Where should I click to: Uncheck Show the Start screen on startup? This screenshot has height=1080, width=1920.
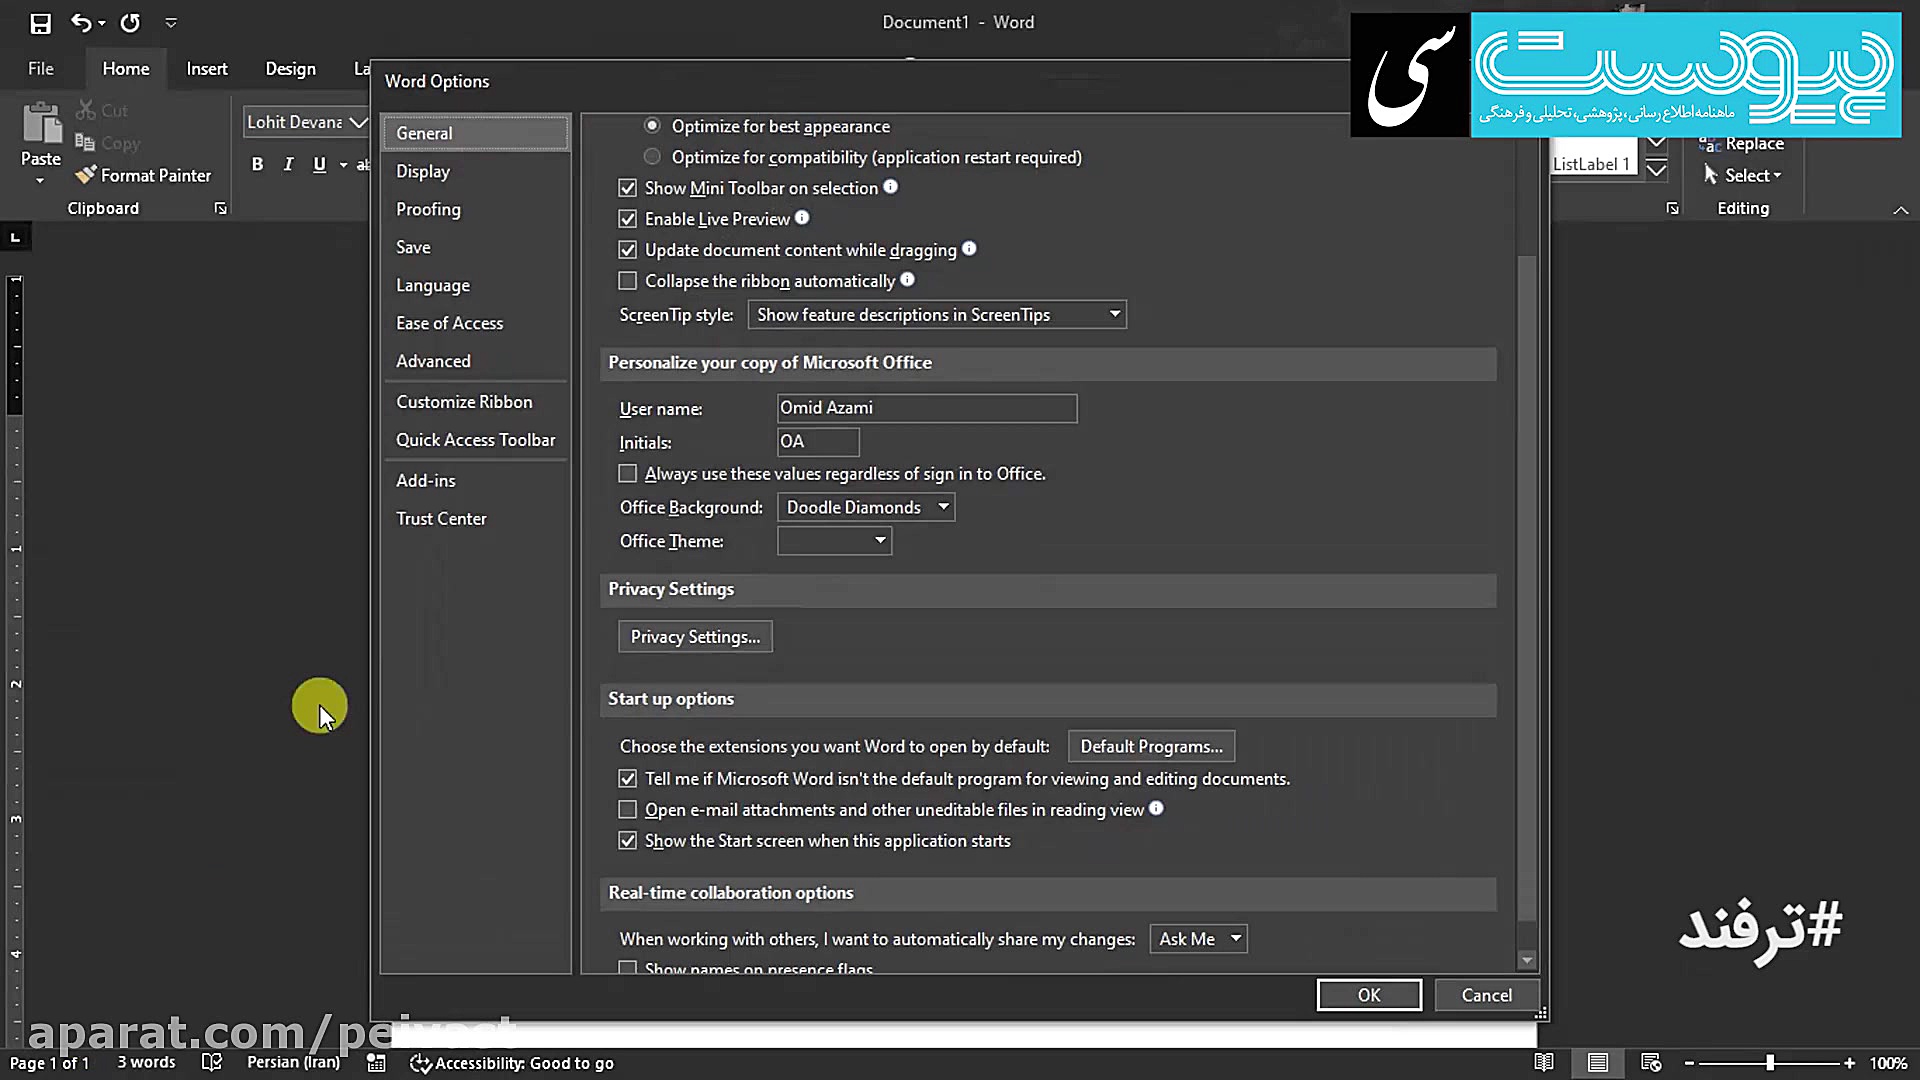pyautogui.click(x=627, y=841)
